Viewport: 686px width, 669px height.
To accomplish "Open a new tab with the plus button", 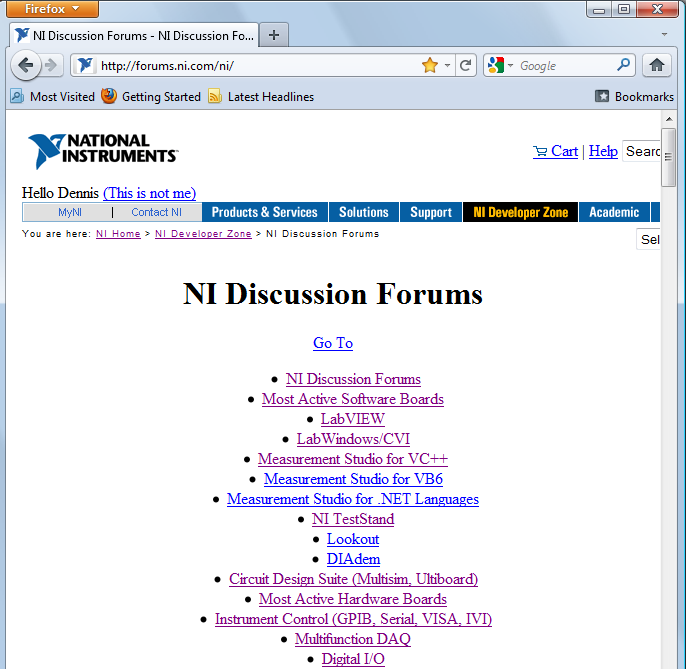I will click(274, 35).
